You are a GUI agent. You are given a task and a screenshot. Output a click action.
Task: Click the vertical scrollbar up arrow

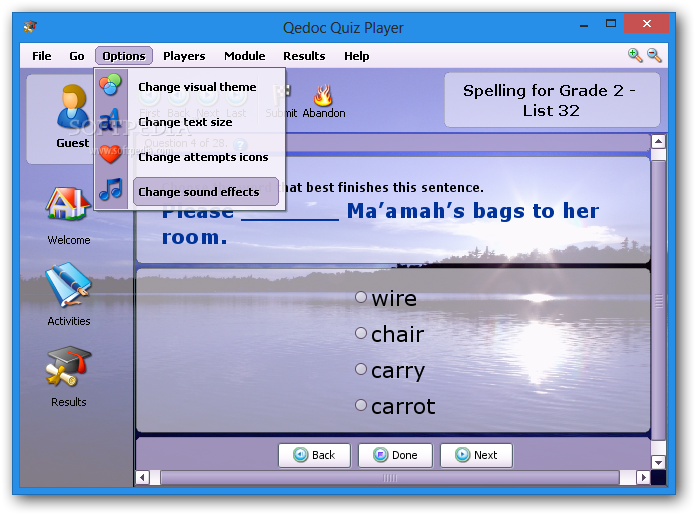coord(658,142)
